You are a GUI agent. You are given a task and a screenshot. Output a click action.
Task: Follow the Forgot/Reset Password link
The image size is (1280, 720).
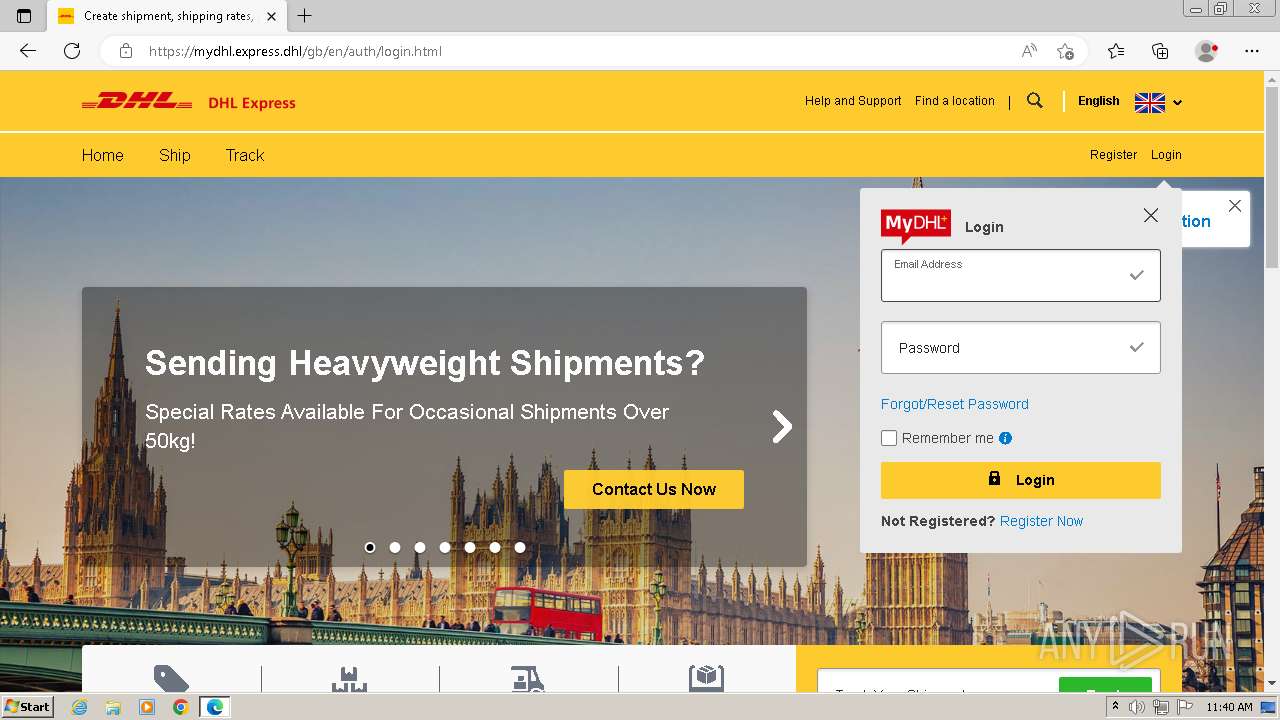click(955, 404)
